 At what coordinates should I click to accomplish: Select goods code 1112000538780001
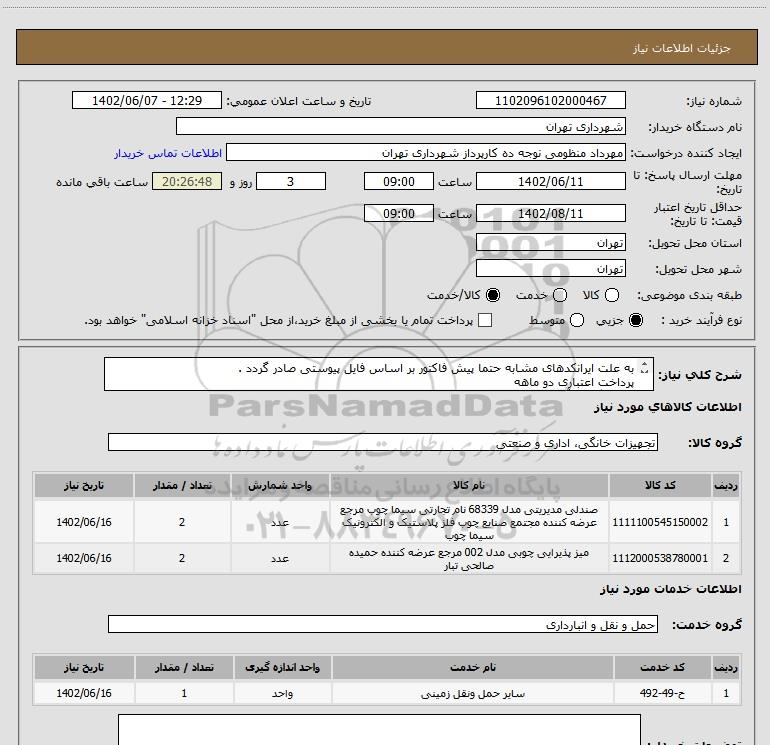point(660,558)
